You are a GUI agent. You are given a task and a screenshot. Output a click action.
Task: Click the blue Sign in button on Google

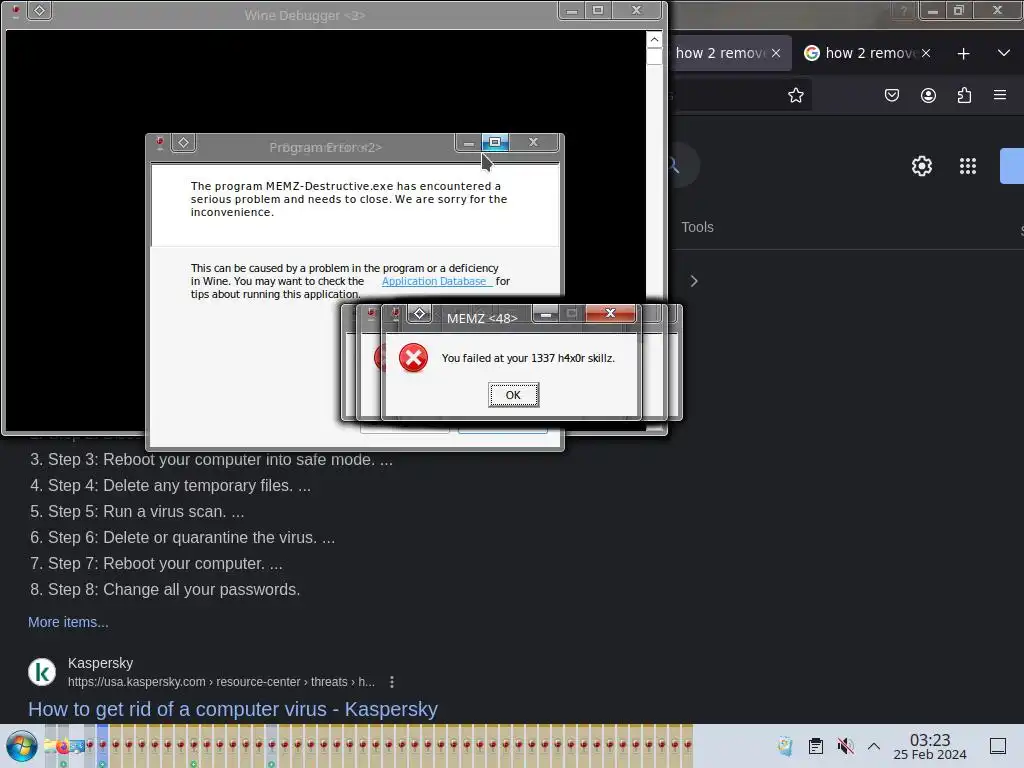1012,166
